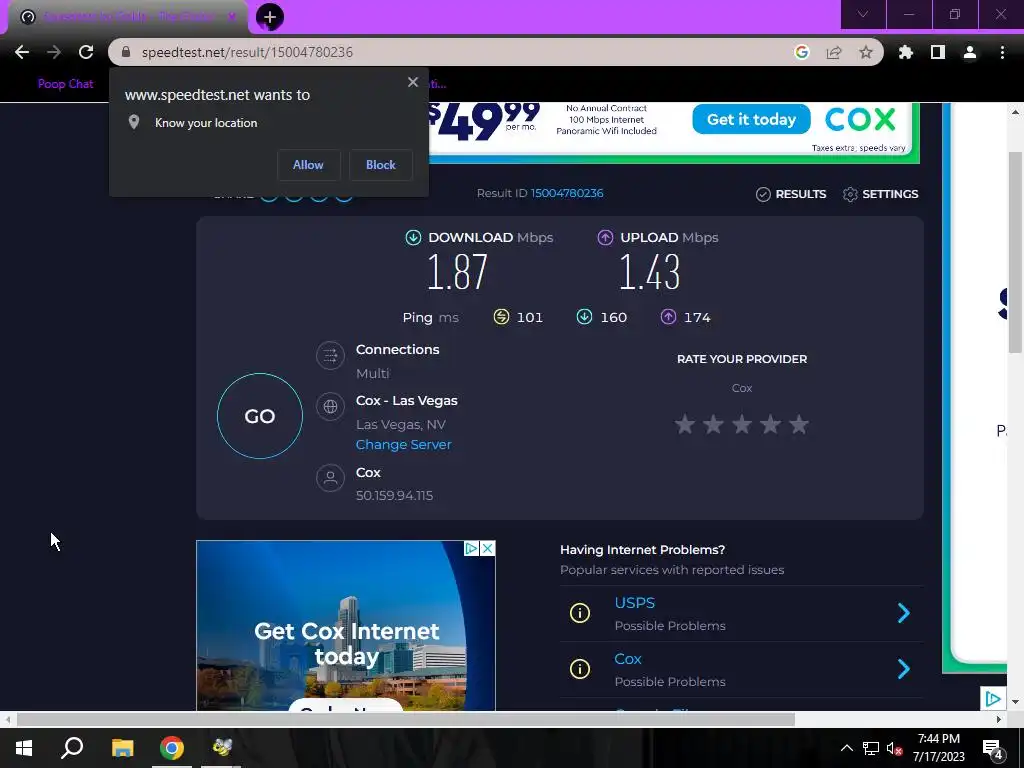Open the RESULTS history page
This screenshot has width=1024, height=768.
(791, 194)
